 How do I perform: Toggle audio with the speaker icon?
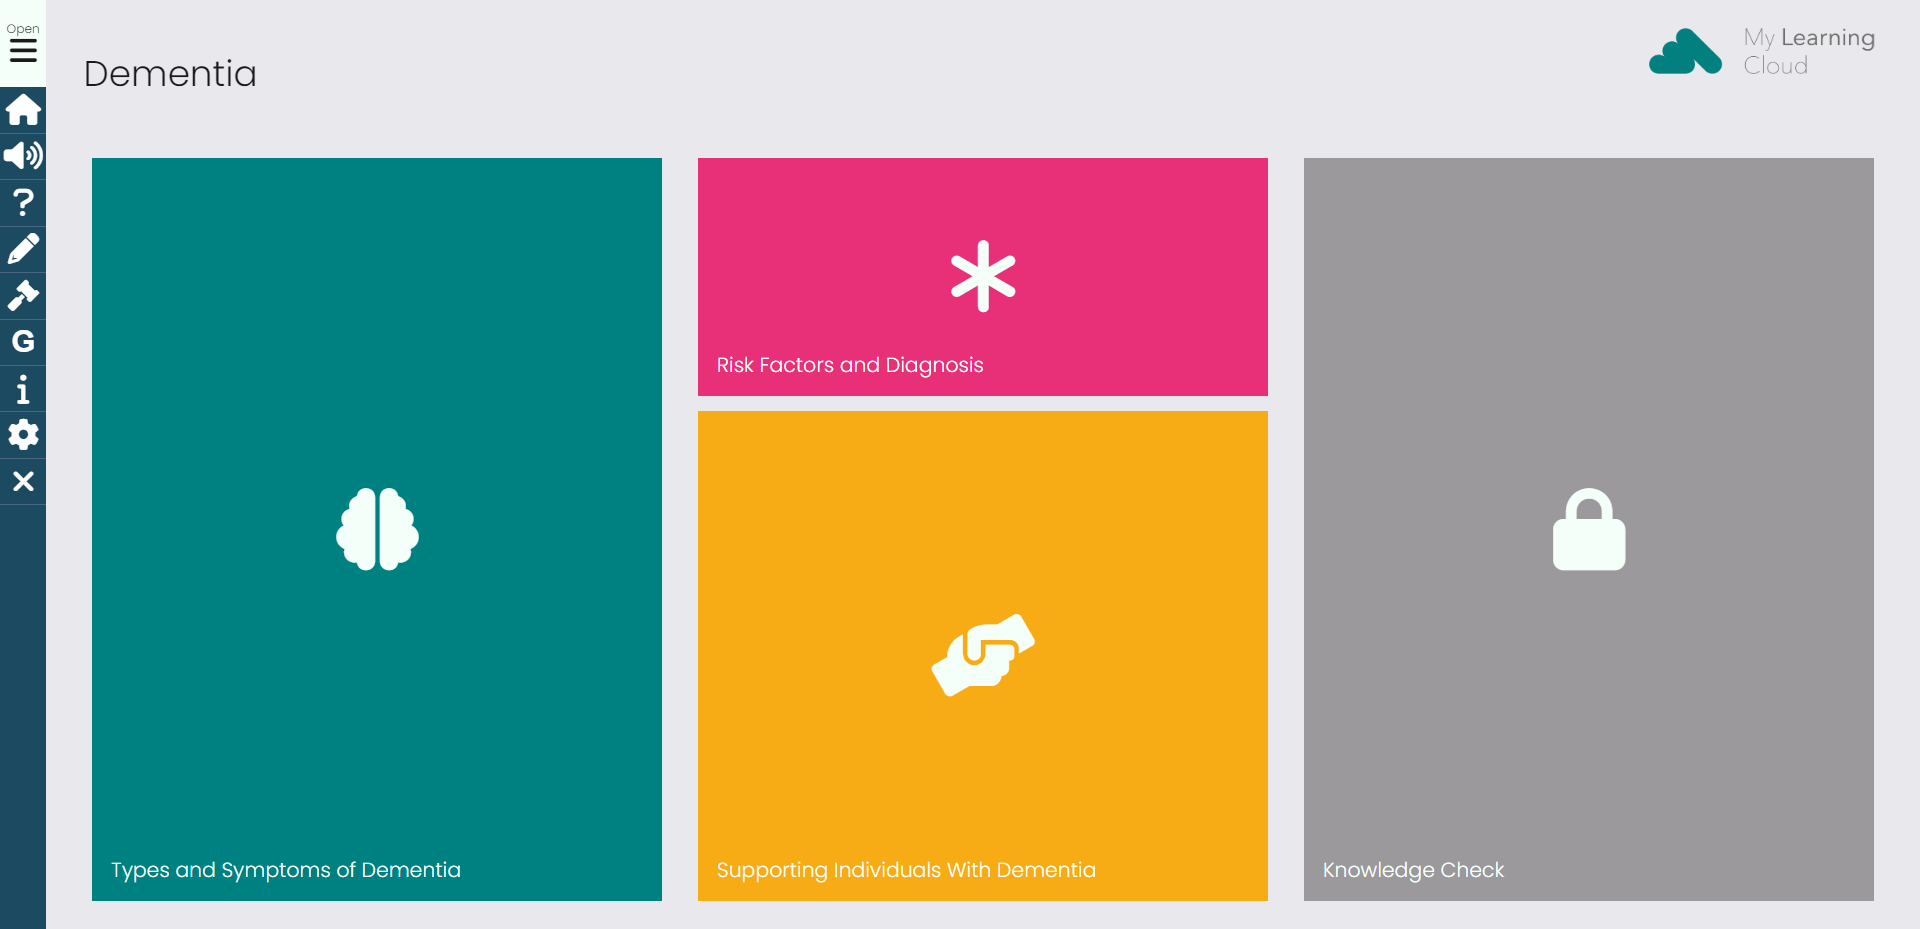tap(23, 156)
